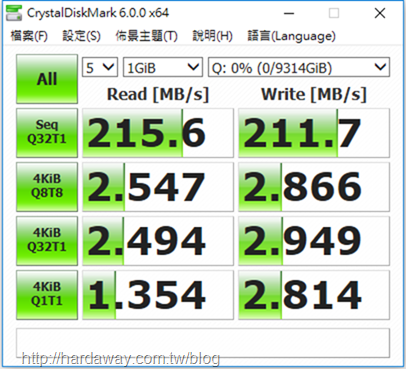
Task: Run all benchmarks with All button
Action: [47, 79]
